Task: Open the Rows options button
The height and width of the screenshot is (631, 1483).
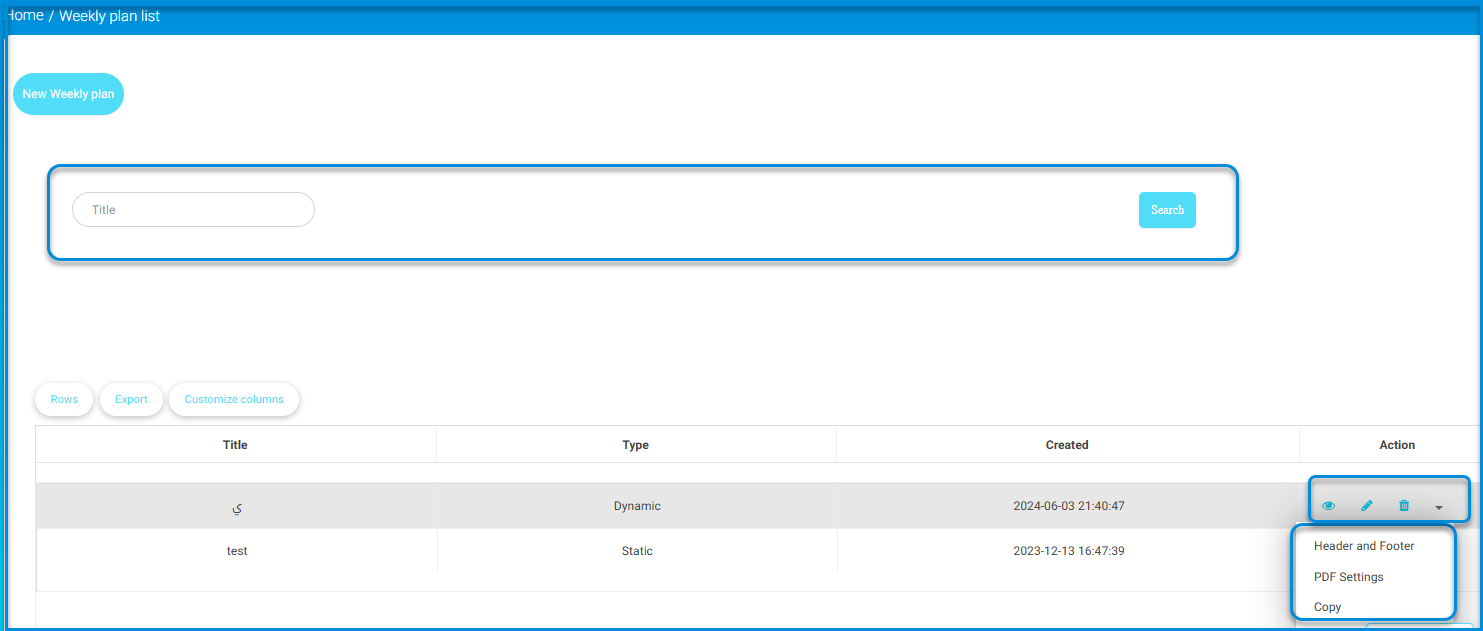Action: (x=64, y=399)
